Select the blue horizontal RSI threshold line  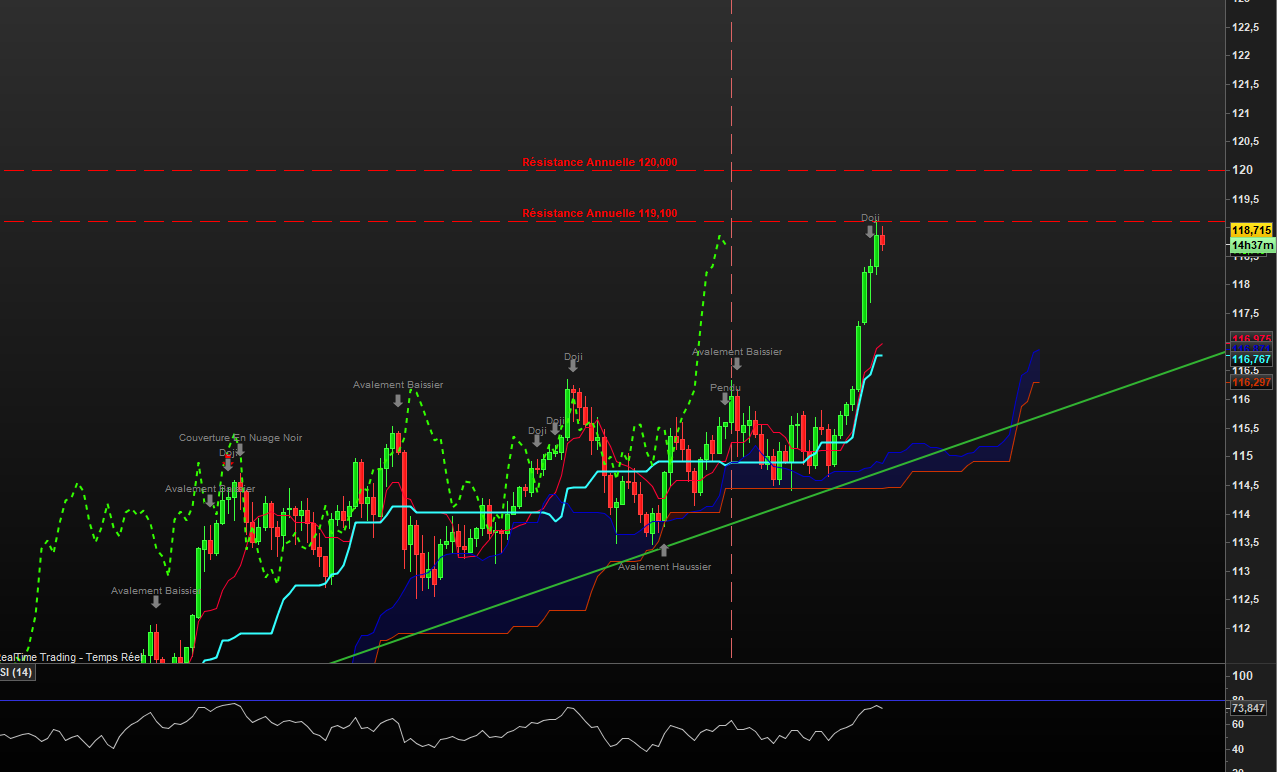[x=612, y=701]
